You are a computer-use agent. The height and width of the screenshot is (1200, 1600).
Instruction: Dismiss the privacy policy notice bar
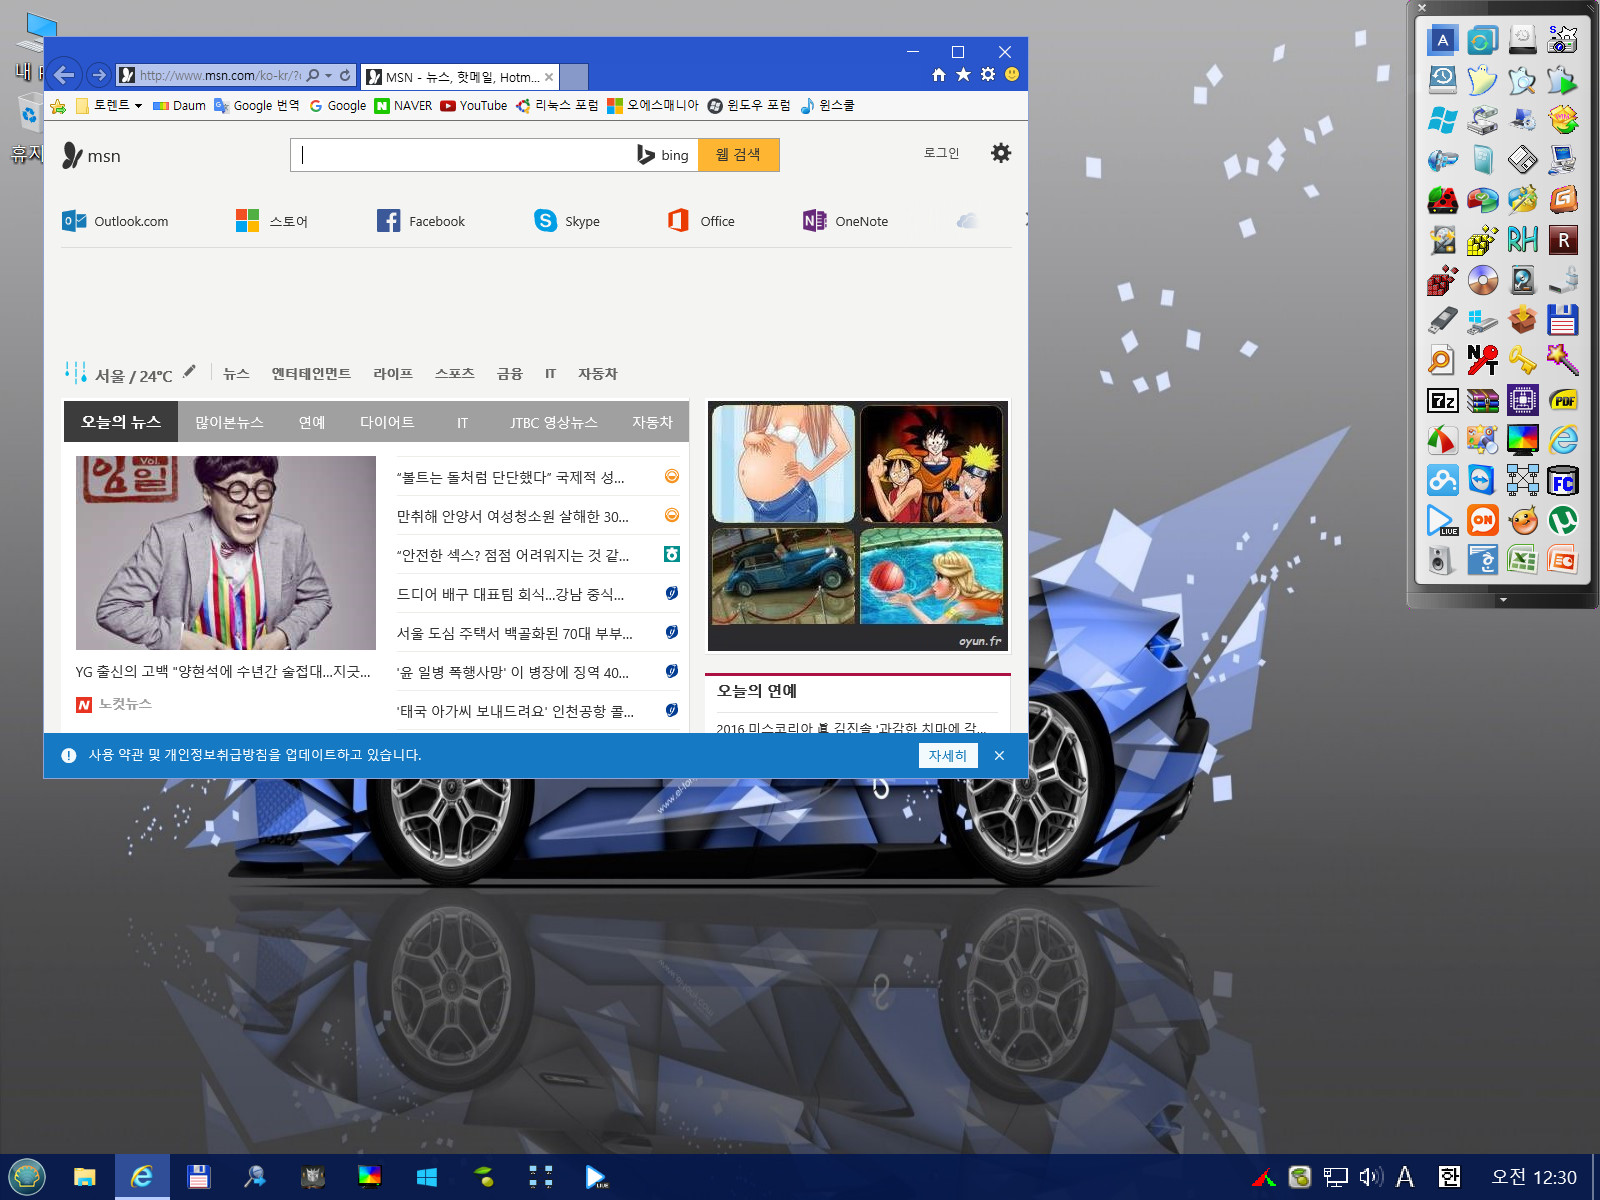[x=999, y=756]
